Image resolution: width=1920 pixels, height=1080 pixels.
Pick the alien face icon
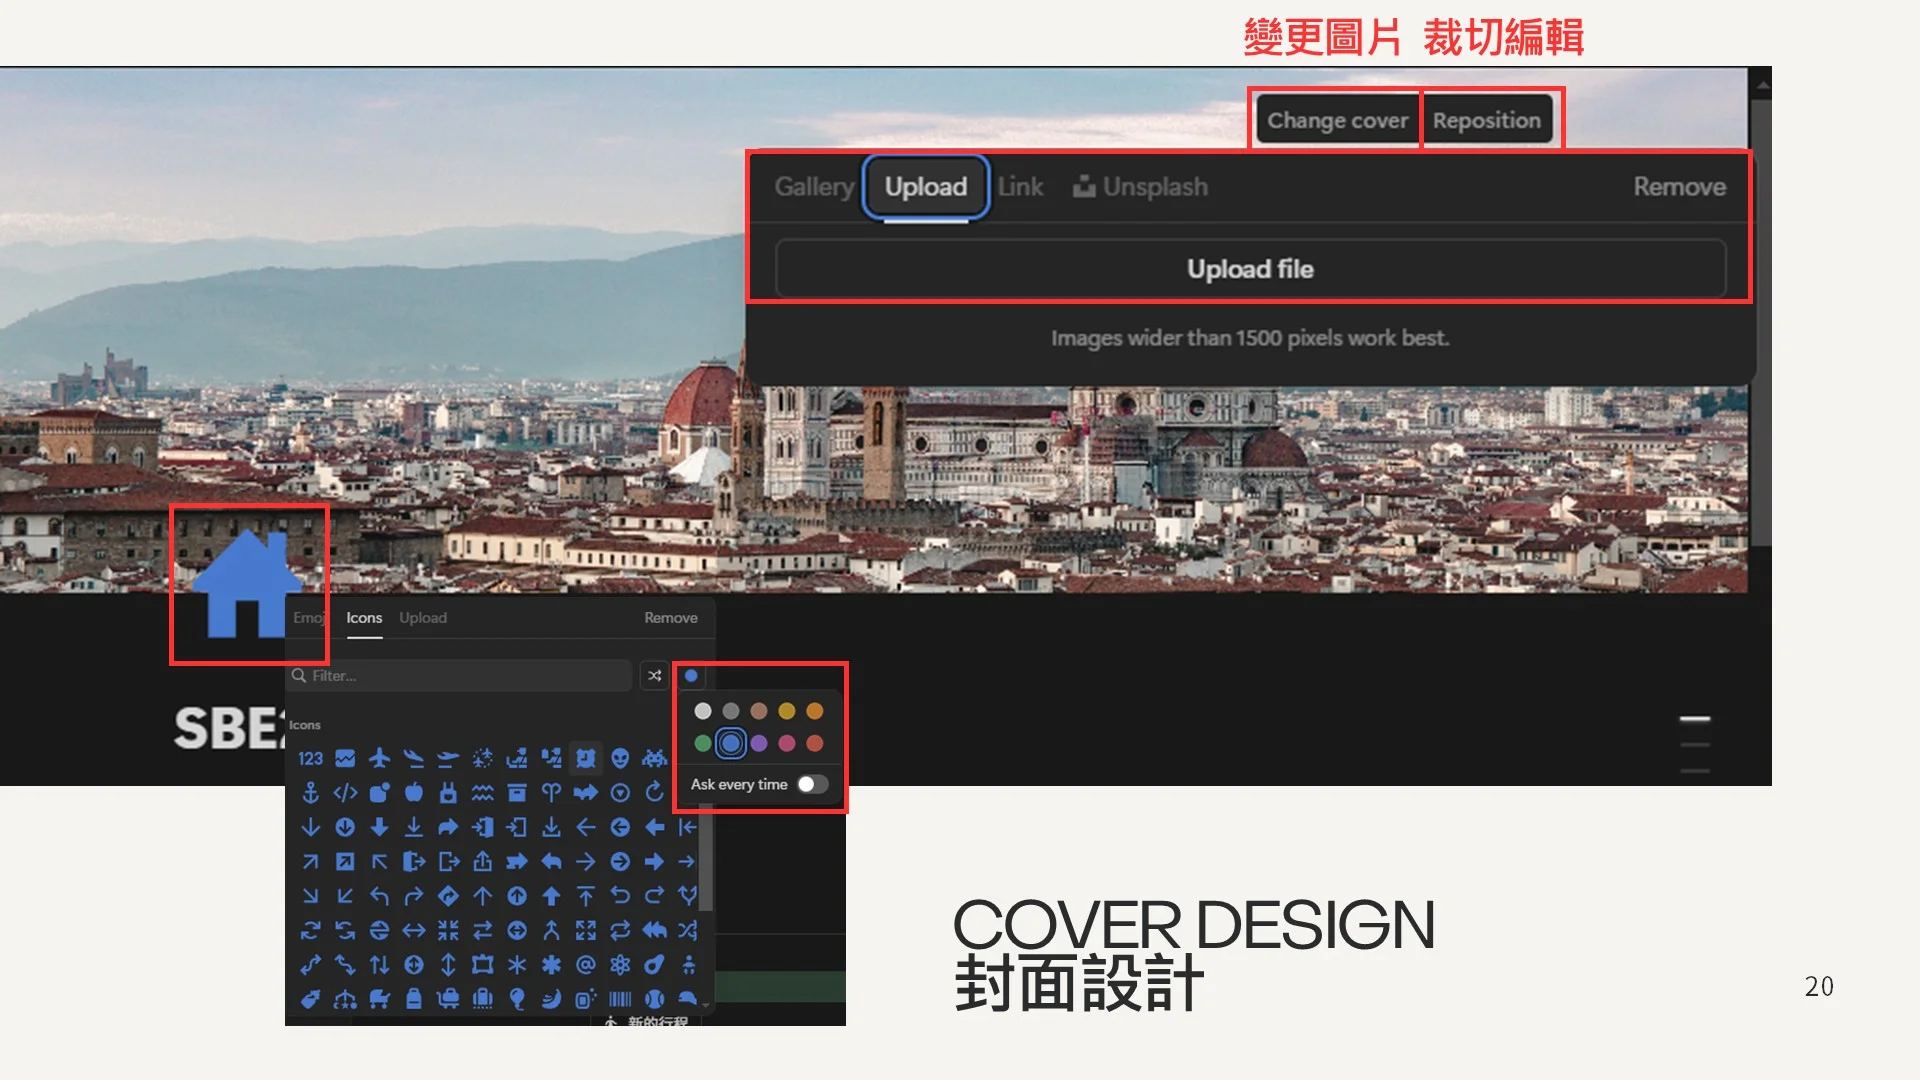point(620,759)
